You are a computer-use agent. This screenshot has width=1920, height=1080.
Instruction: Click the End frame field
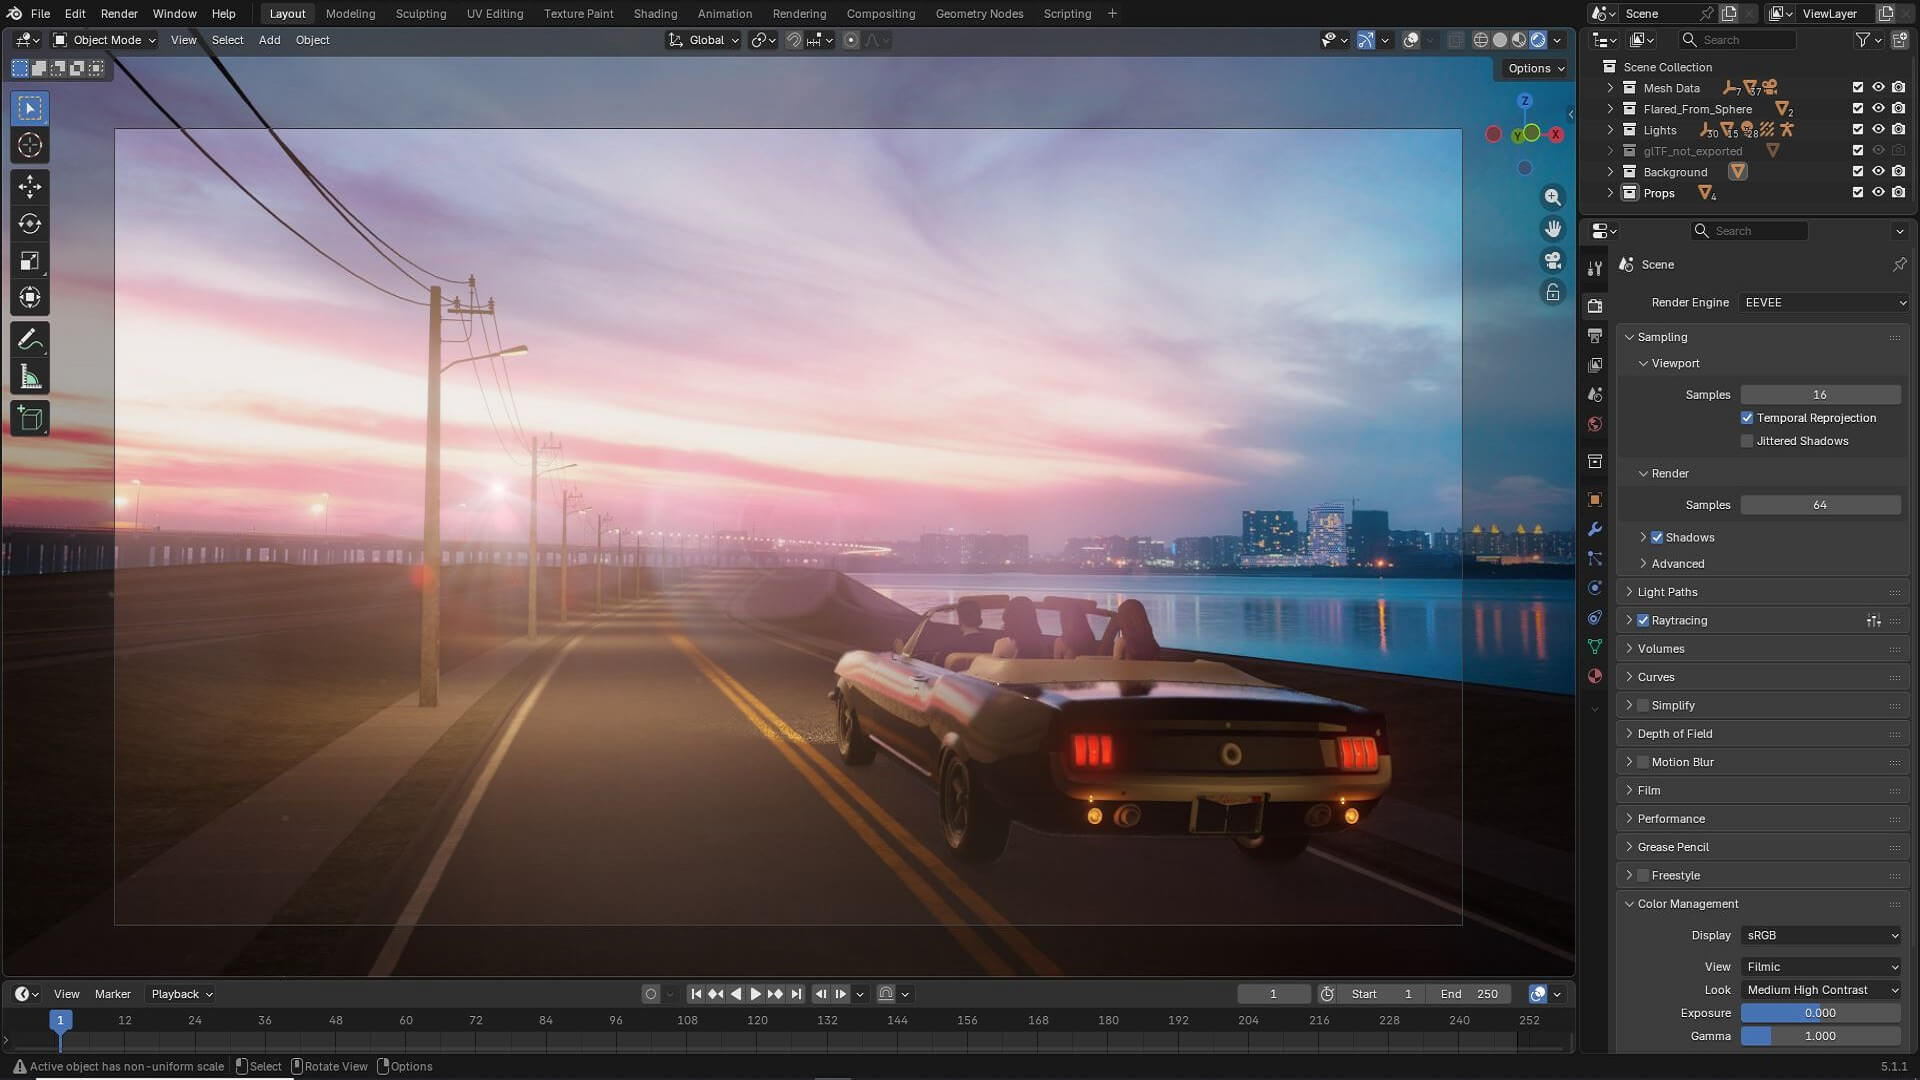(1469, 994)
